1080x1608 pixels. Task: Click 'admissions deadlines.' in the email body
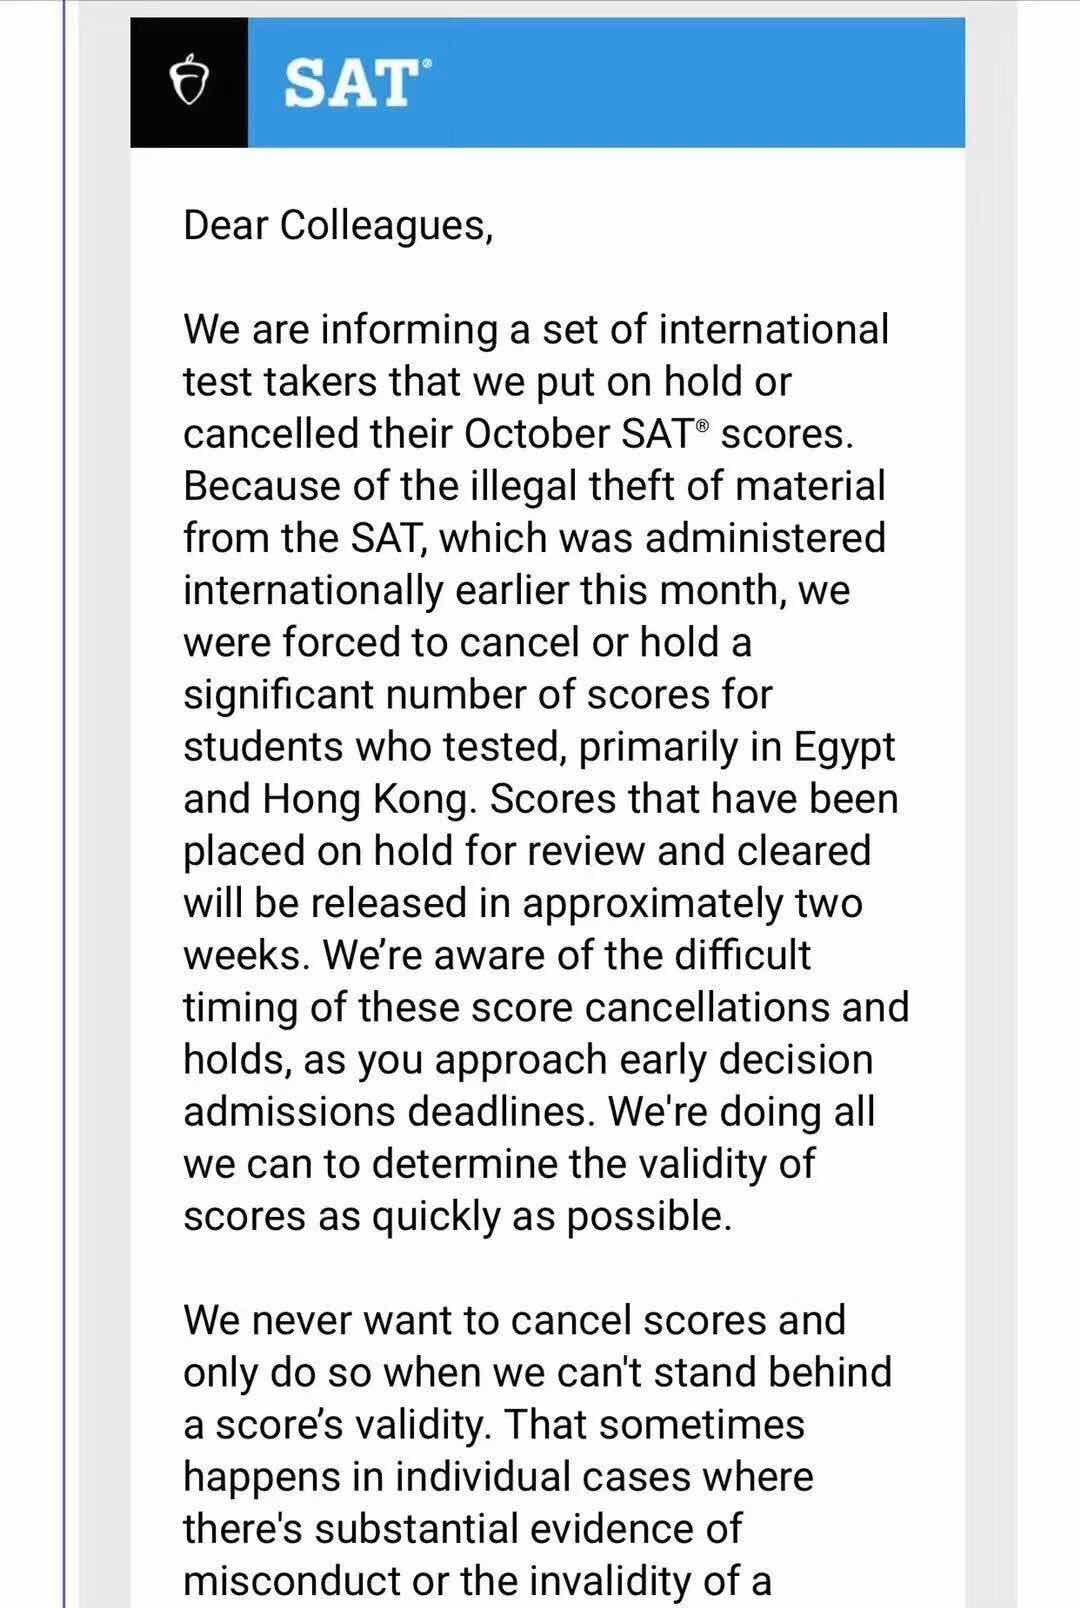(391, 1112)
